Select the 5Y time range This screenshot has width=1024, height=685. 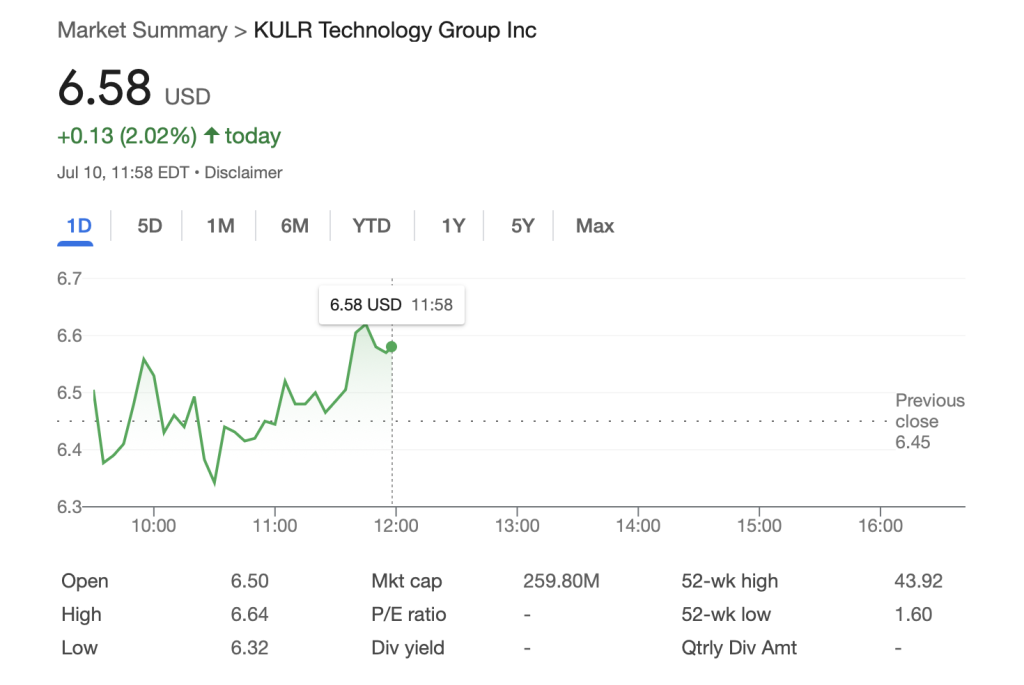522,226
